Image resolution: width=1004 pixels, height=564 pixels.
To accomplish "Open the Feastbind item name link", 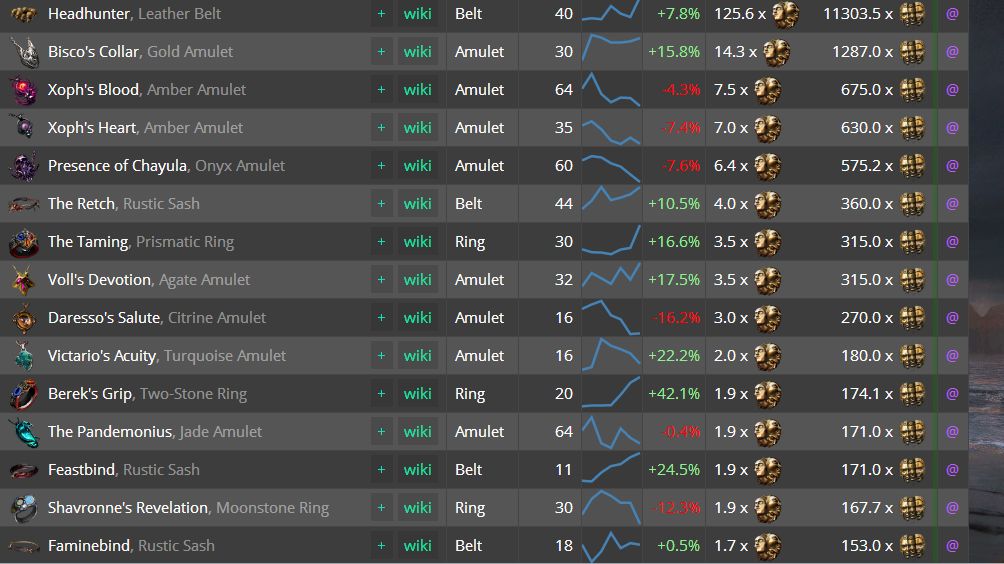I will pyautogui.click(x=83, y=470).
